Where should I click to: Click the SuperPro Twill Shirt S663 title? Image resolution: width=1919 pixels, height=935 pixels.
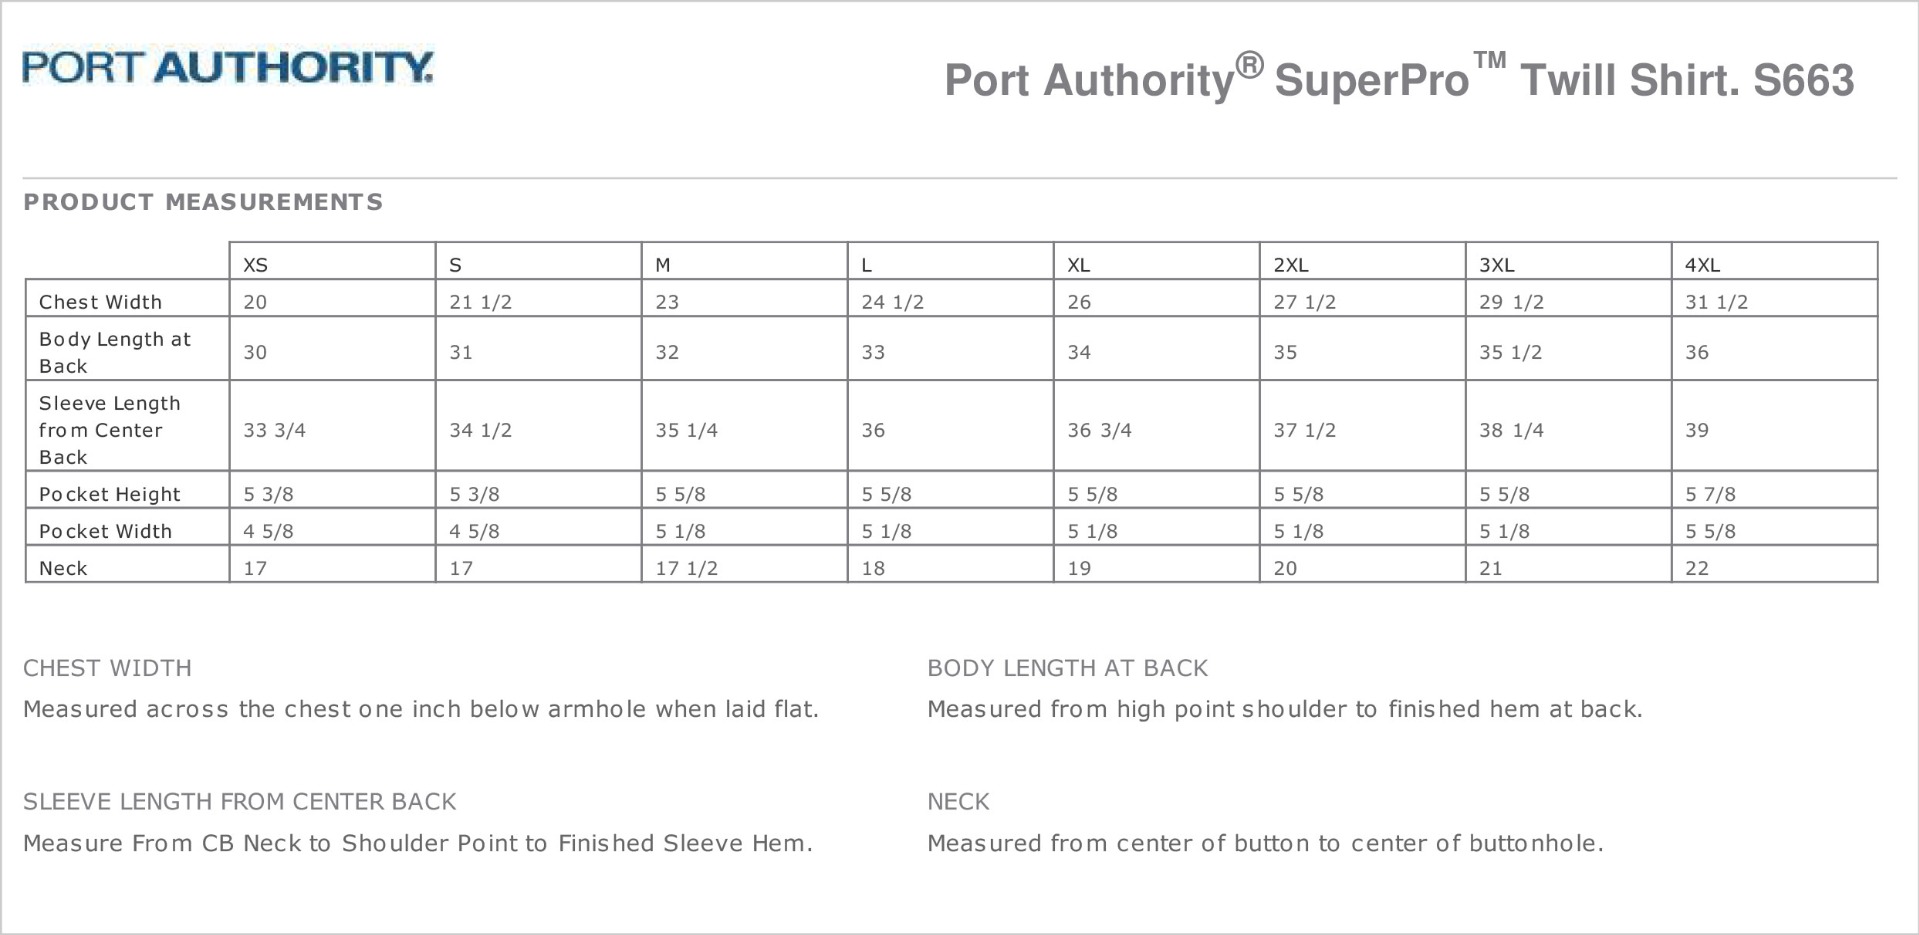click(x=1398, y=80)
